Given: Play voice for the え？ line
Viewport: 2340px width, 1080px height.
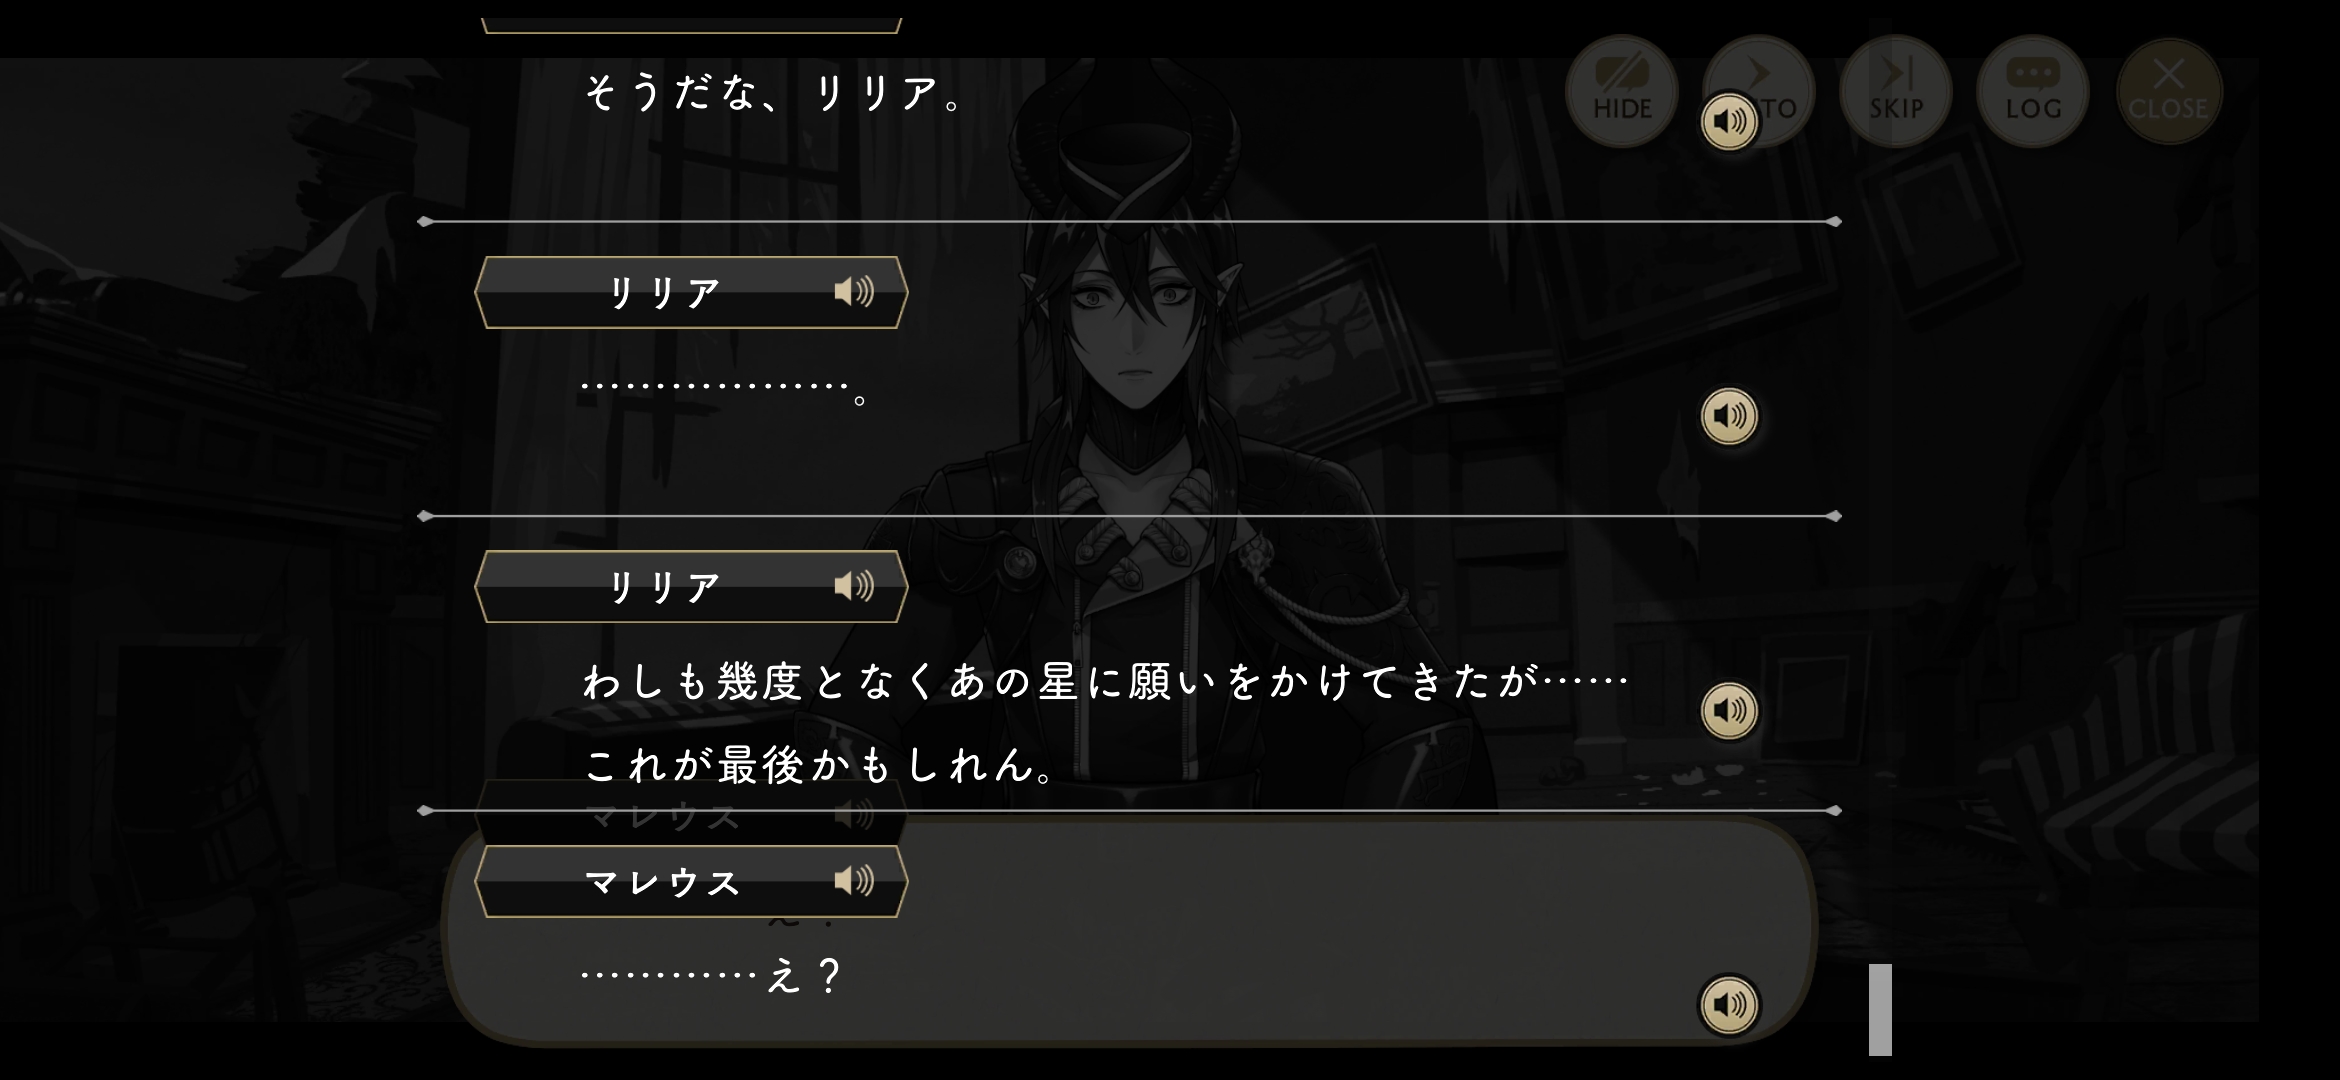Looking at the screenshot, I should (x=1729, y=1005).
